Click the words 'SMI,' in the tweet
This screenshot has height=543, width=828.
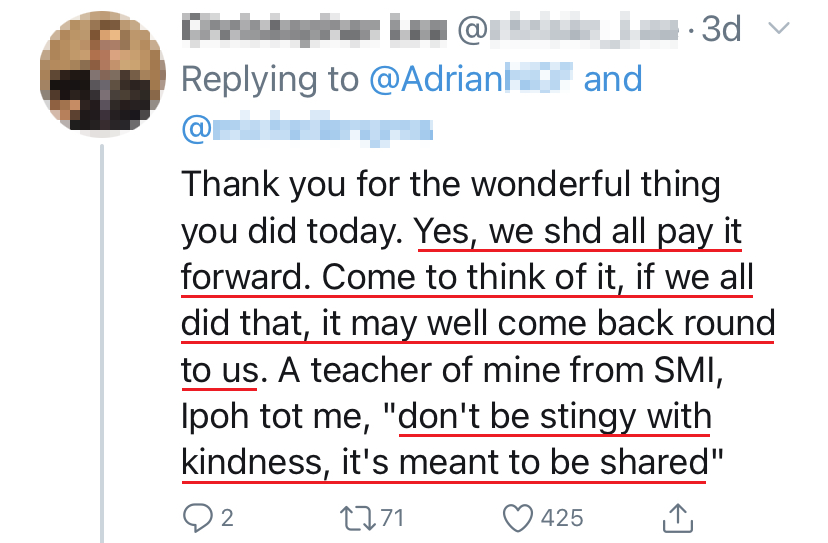pyautogui.click(x=713, y=370)
